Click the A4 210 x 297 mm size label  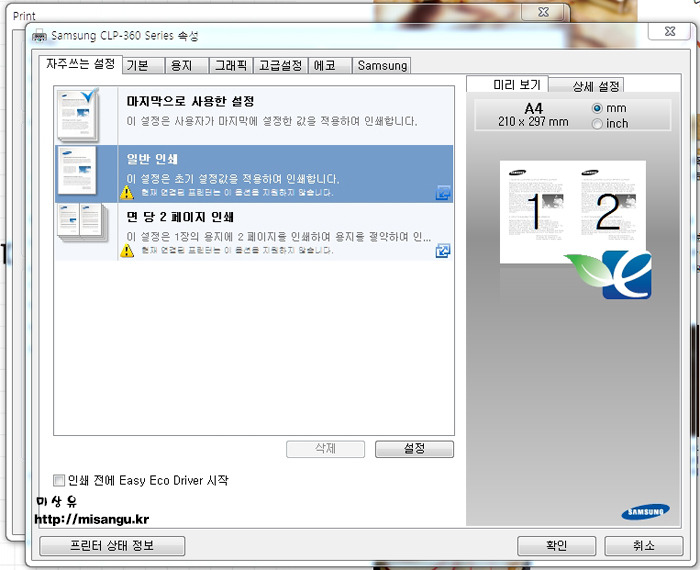(x=533, y=115)
